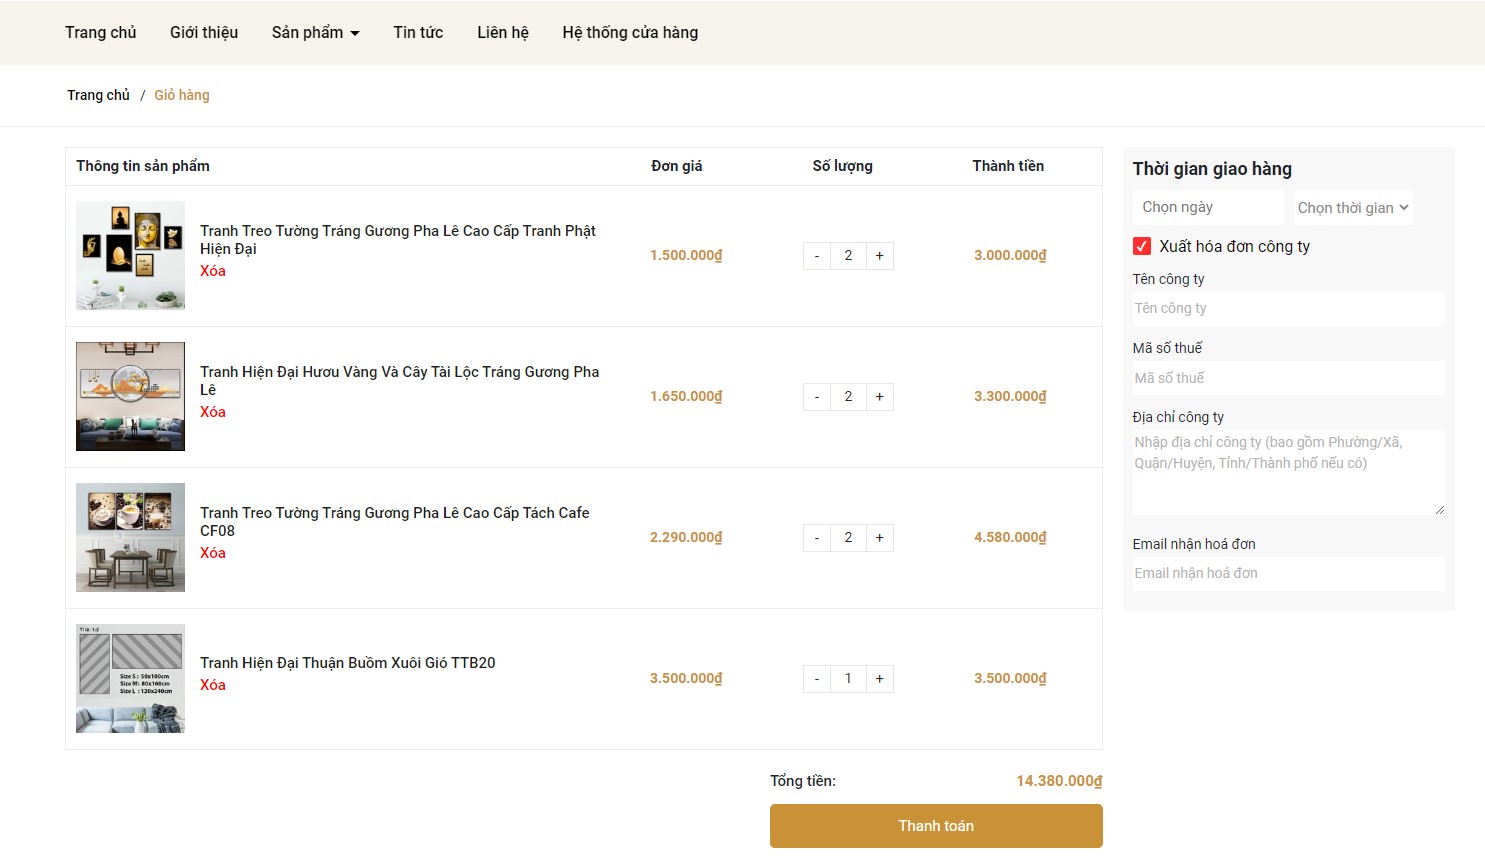
Task: Remove the Tách Cafe CF08 item with Xóa
Action: (213, 553)
